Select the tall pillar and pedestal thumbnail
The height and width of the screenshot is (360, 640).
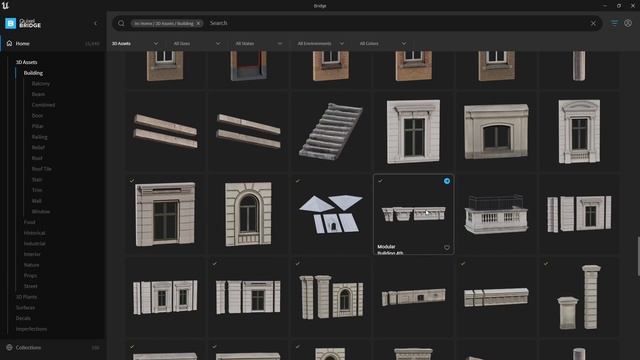click(579, 297)
